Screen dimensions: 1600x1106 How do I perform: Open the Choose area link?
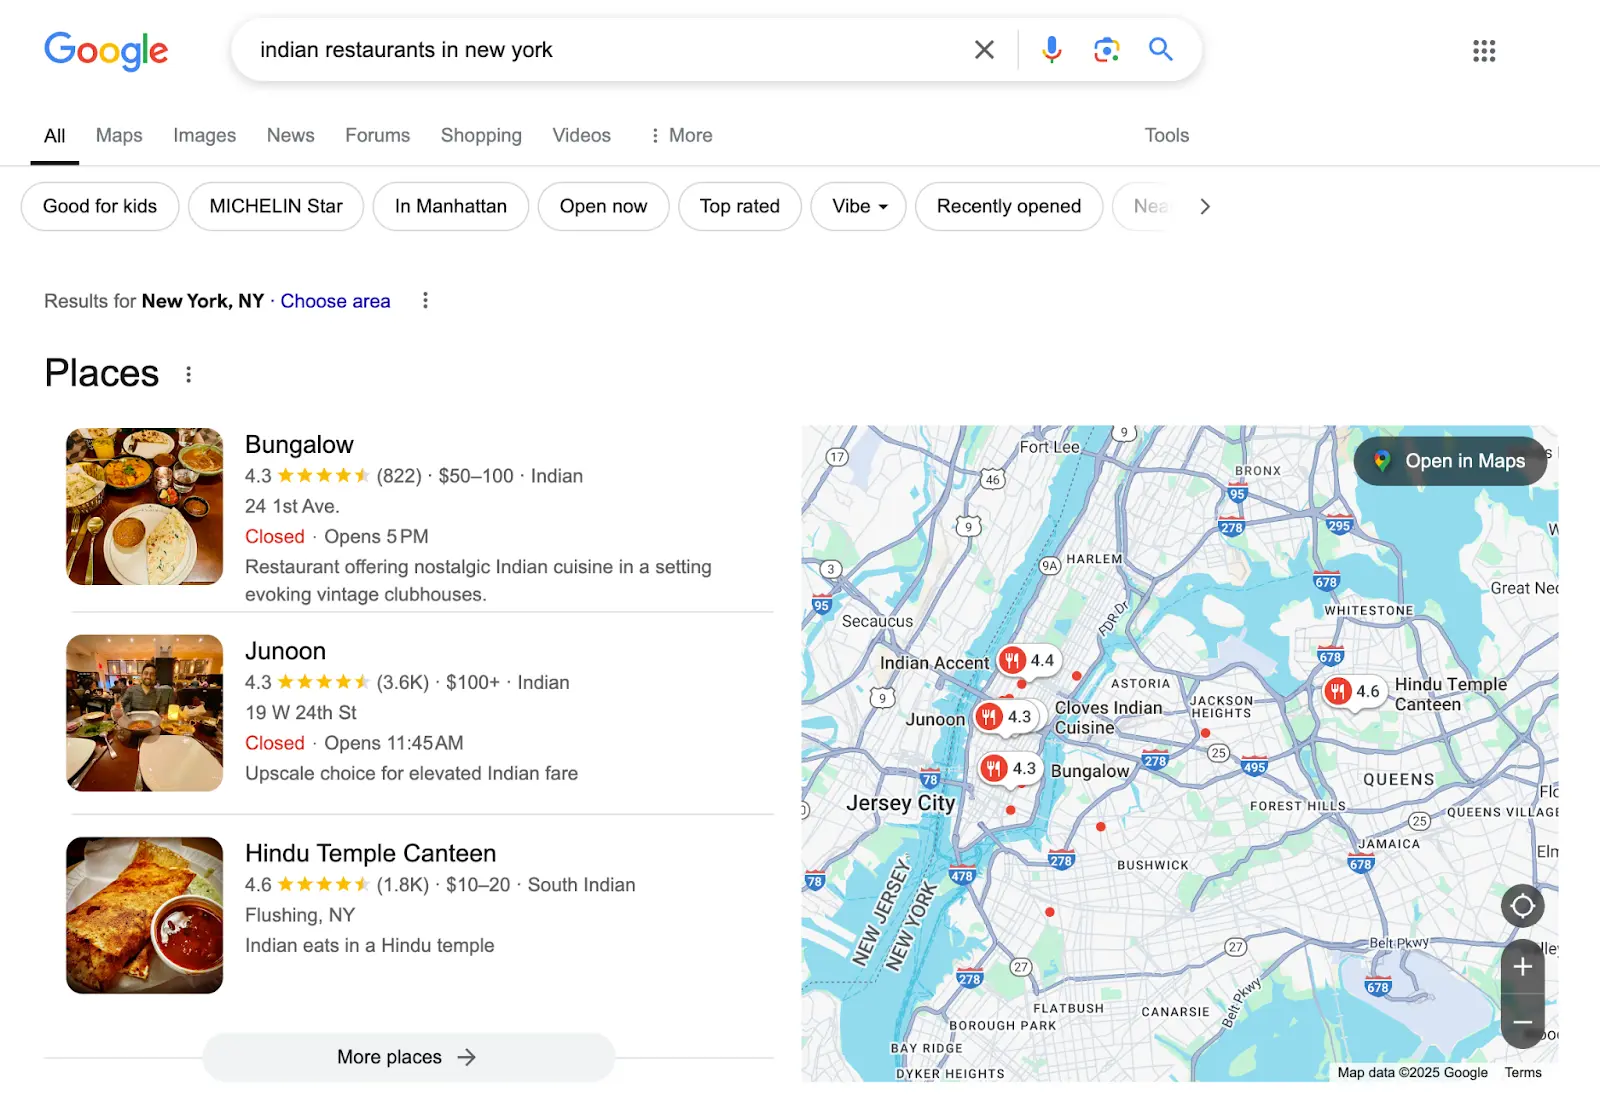[x=335, y=300]
